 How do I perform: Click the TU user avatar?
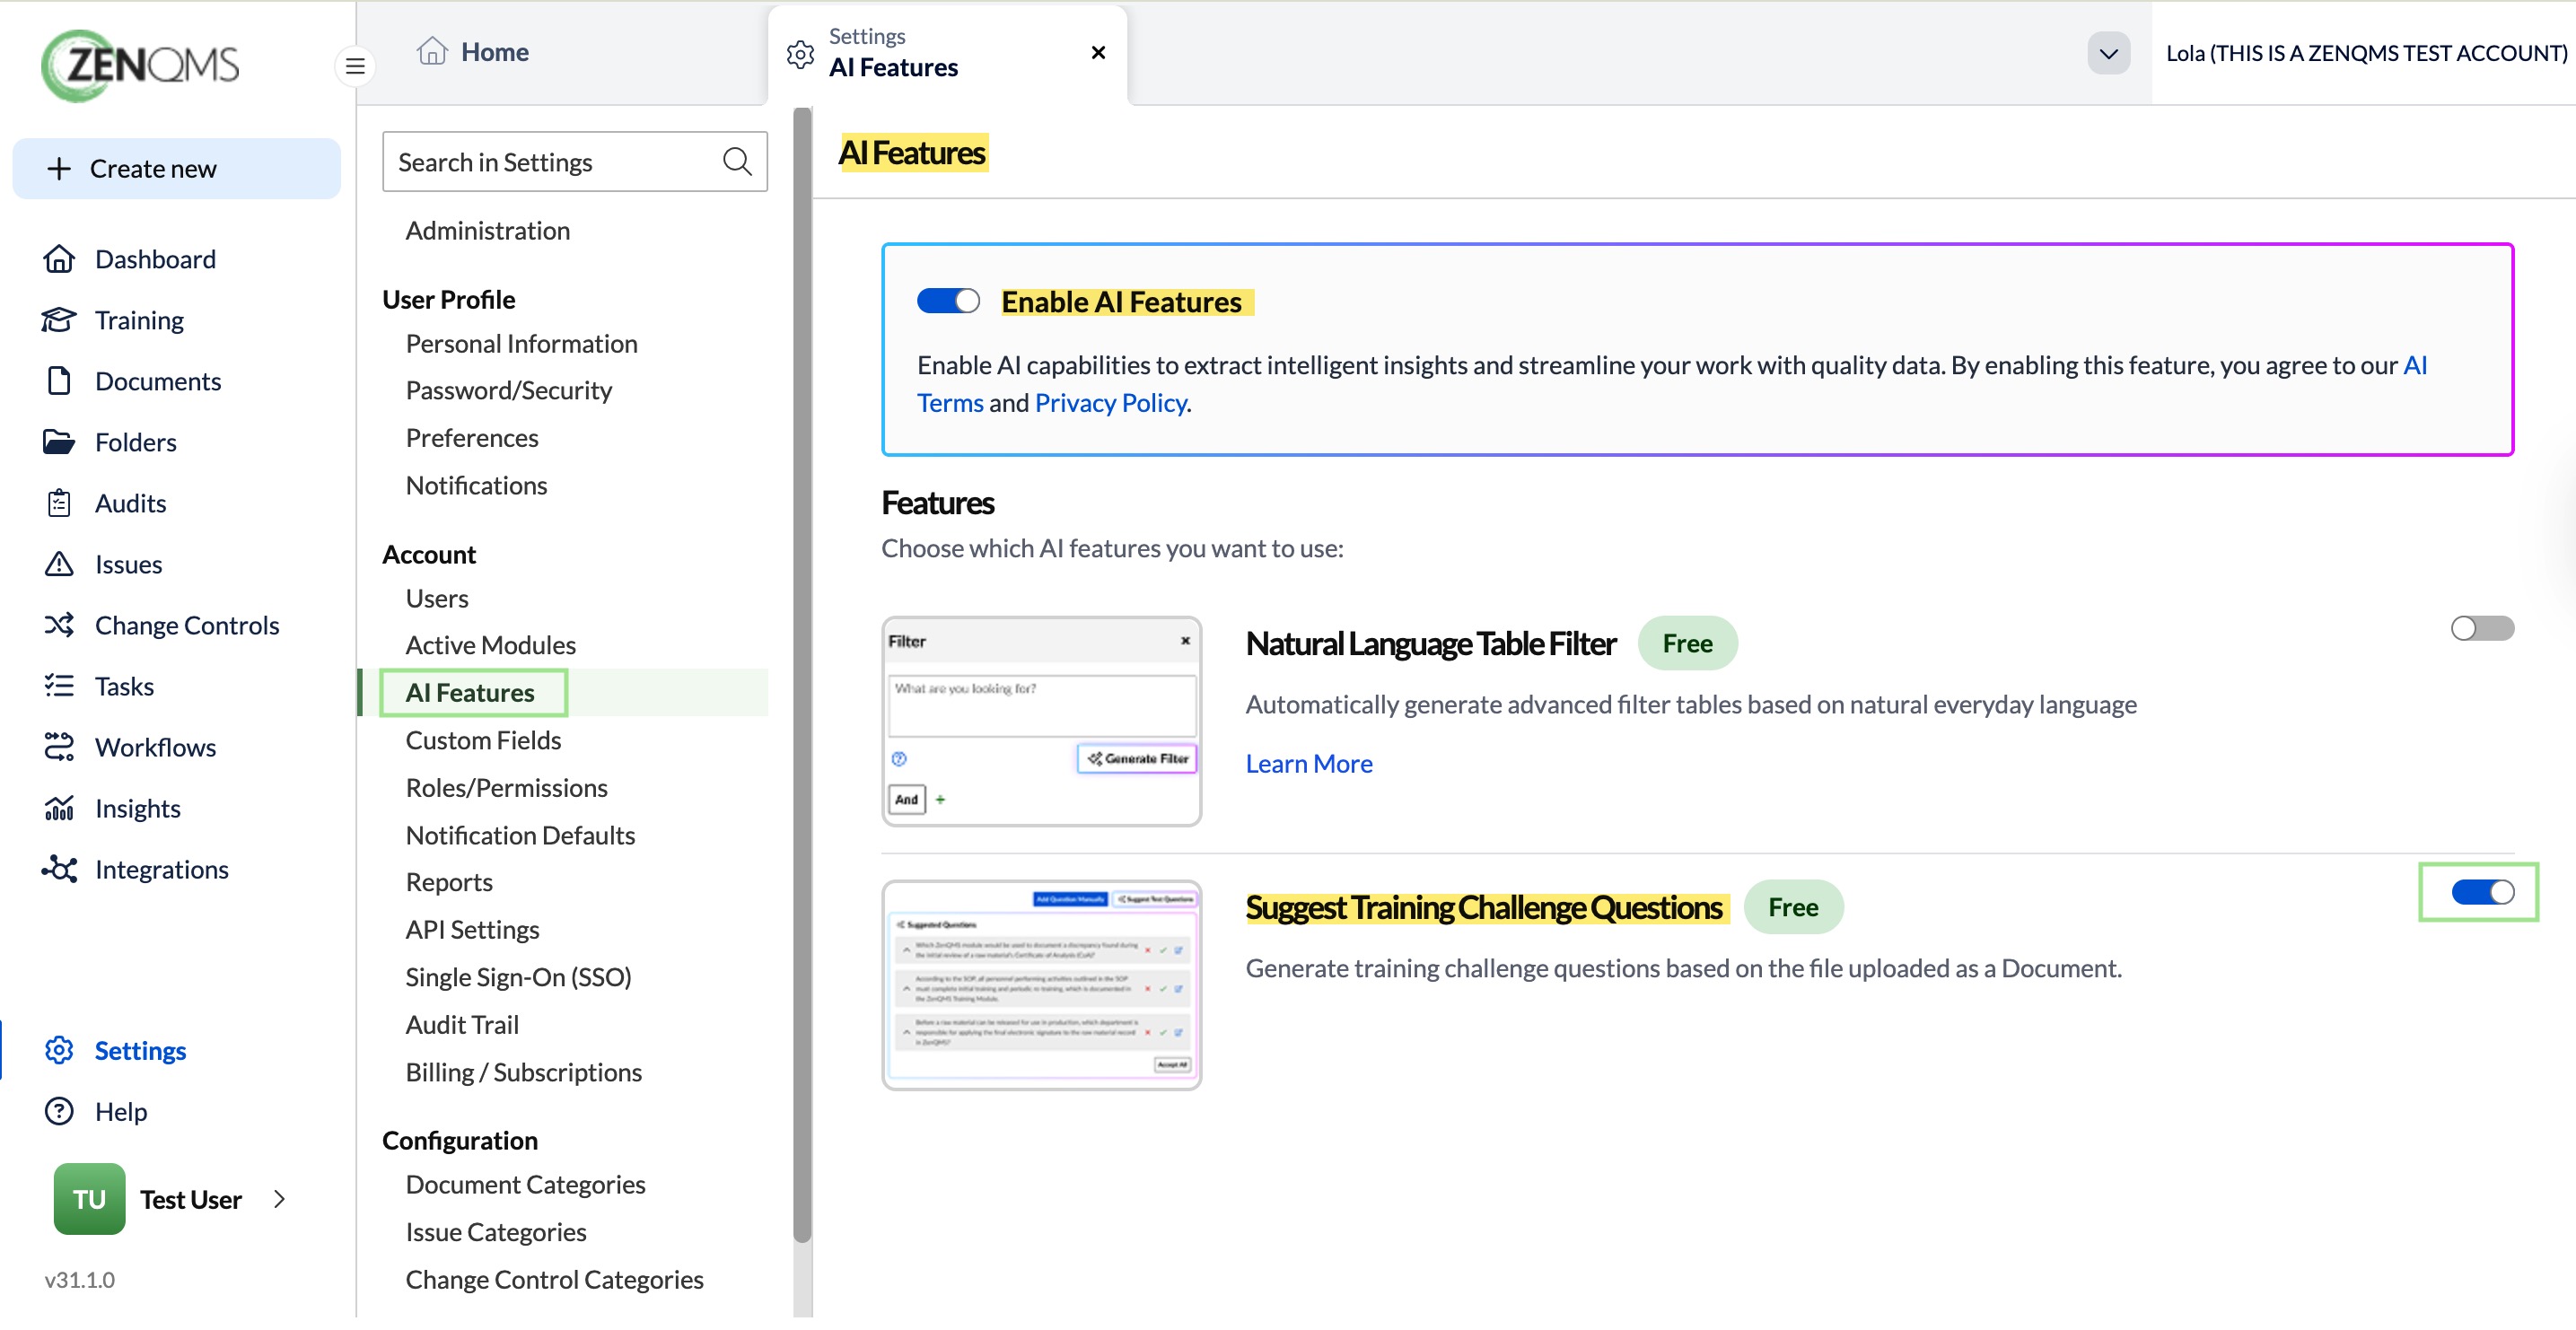(90, 1201)
